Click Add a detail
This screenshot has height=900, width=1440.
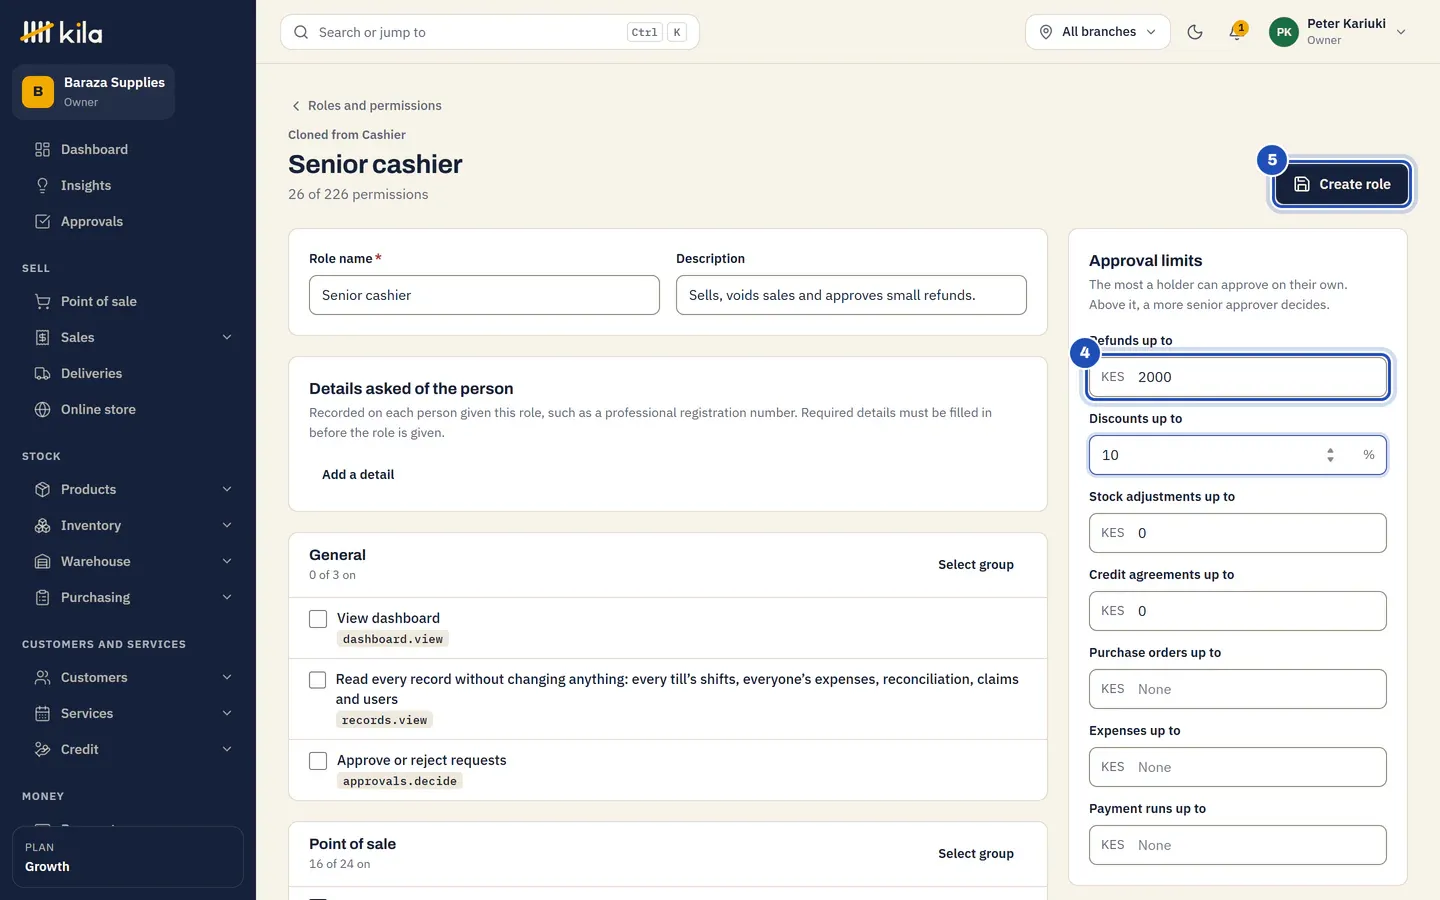pos(358,475)
